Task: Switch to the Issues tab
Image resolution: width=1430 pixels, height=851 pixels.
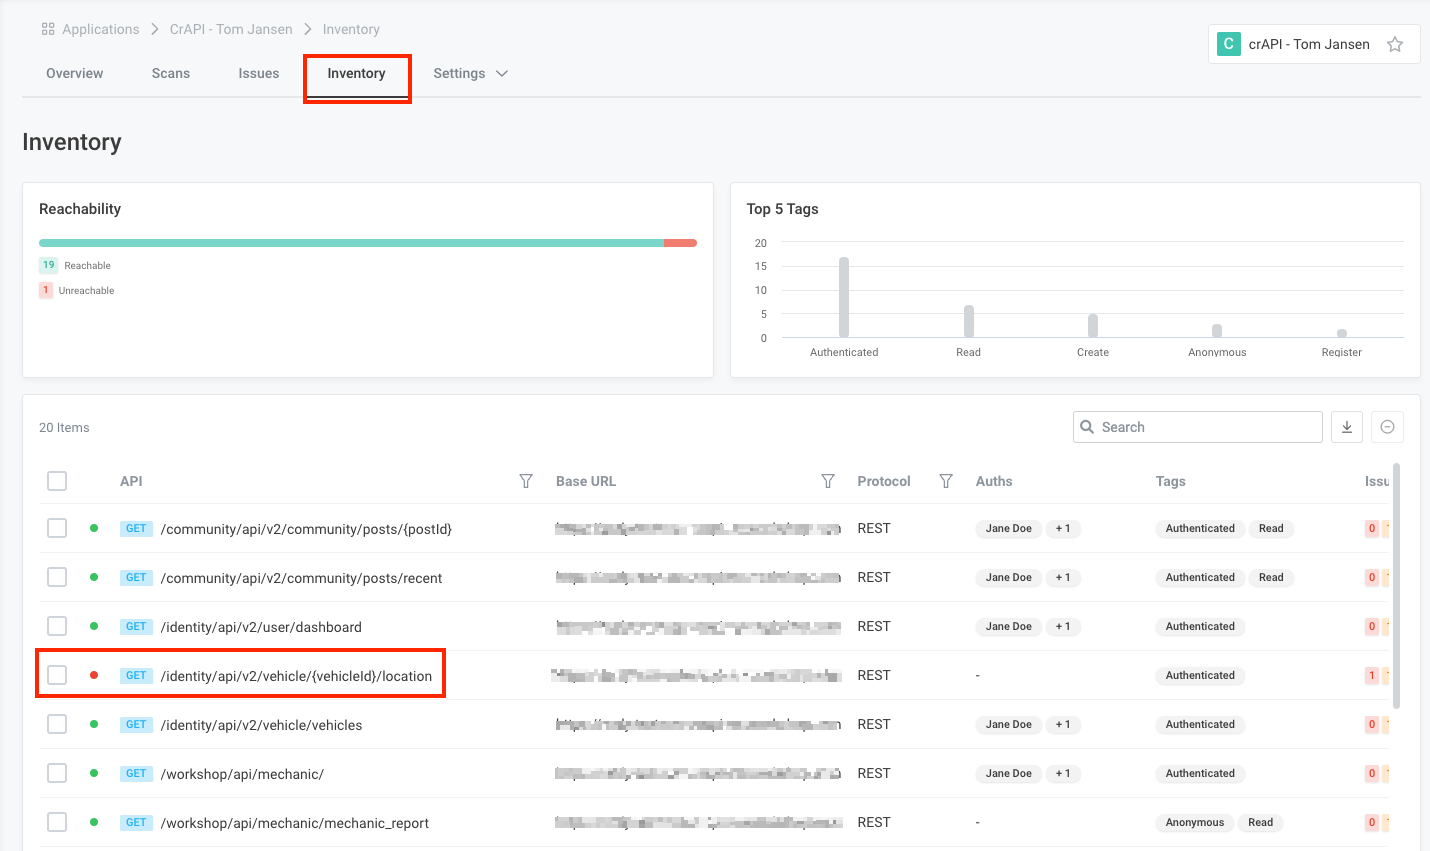Action: pos(259,73)
